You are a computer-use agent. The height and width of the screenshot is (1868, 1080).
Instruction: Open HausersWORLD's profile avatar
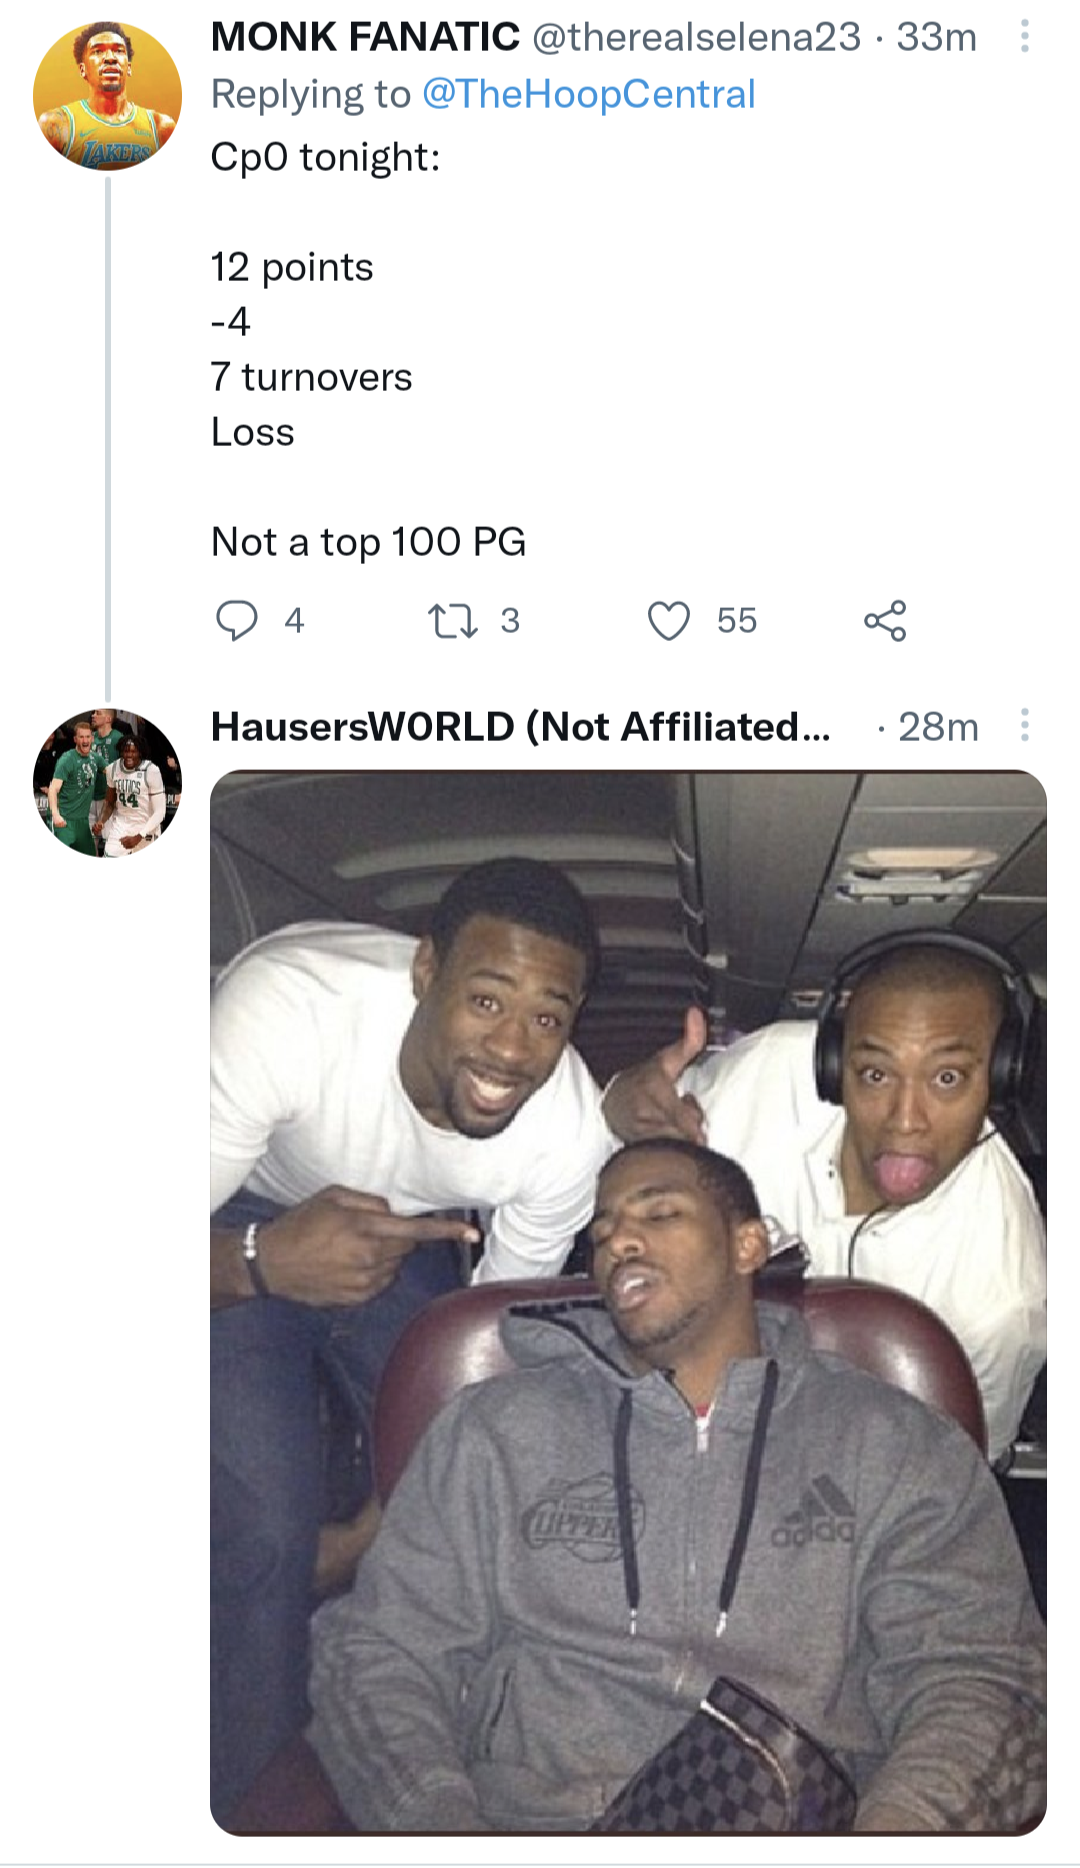point(108,783)
